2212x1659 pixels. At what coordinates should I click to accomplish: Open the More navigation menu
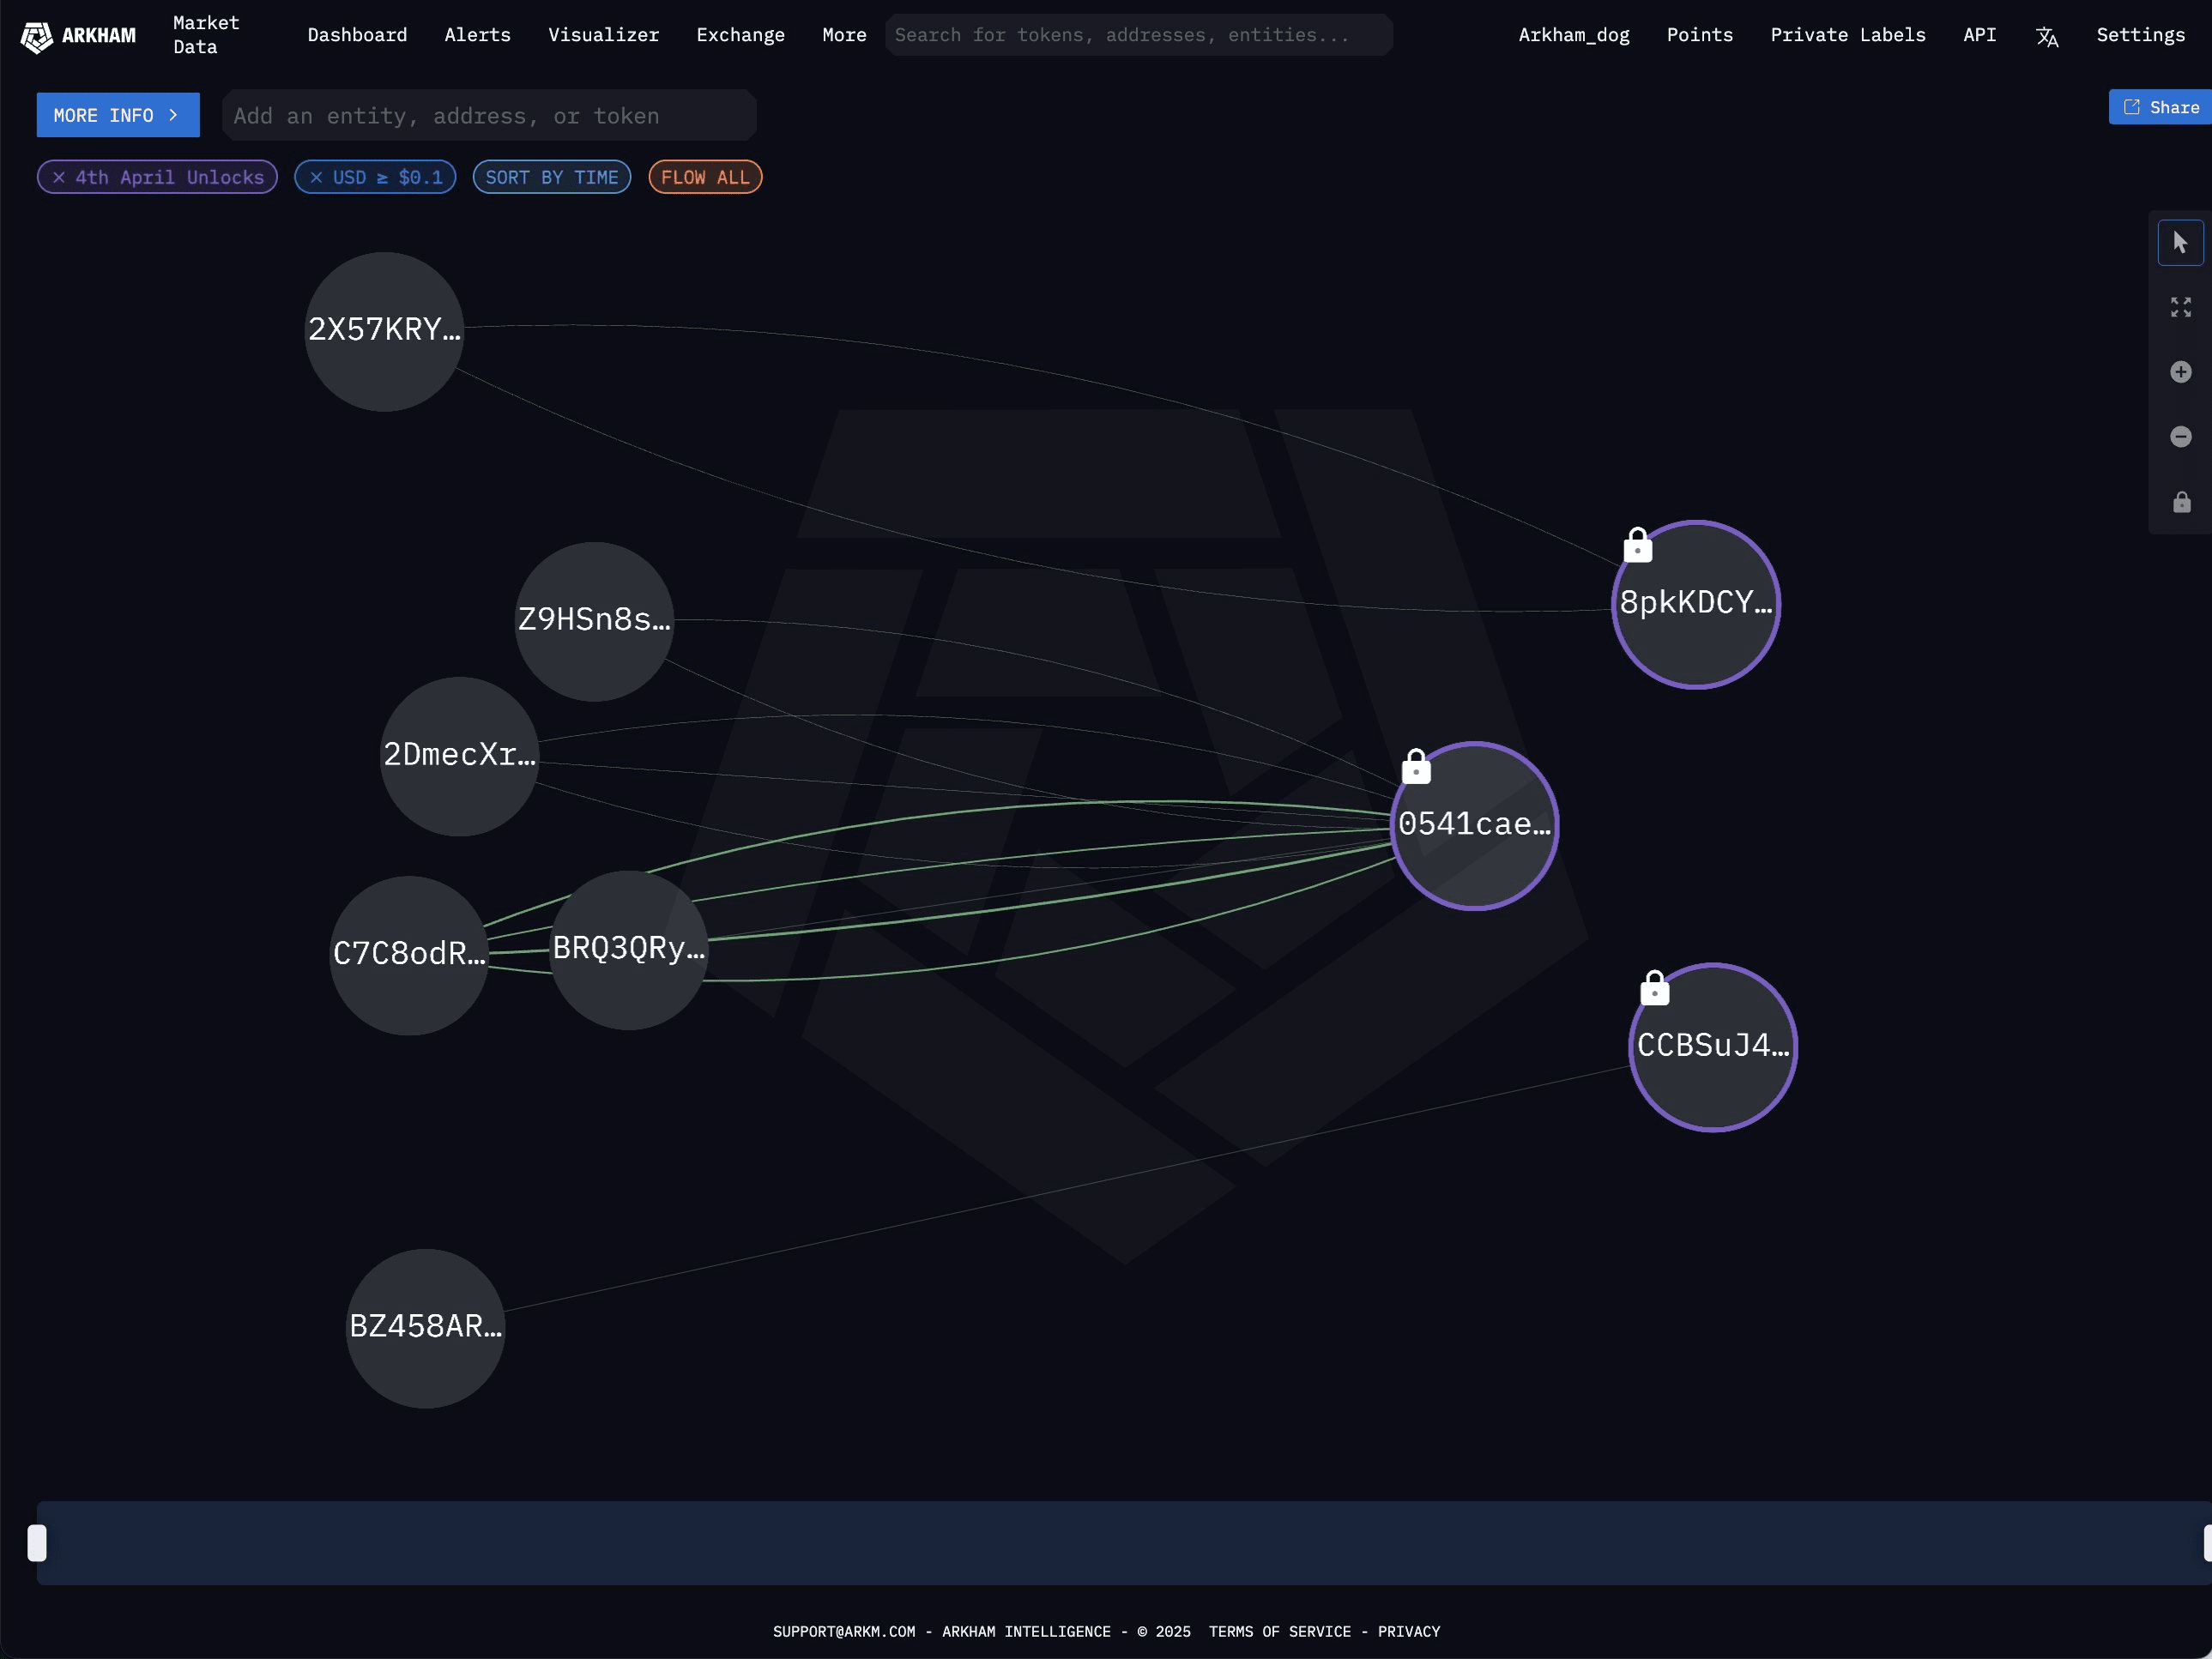tap(843, 35)
